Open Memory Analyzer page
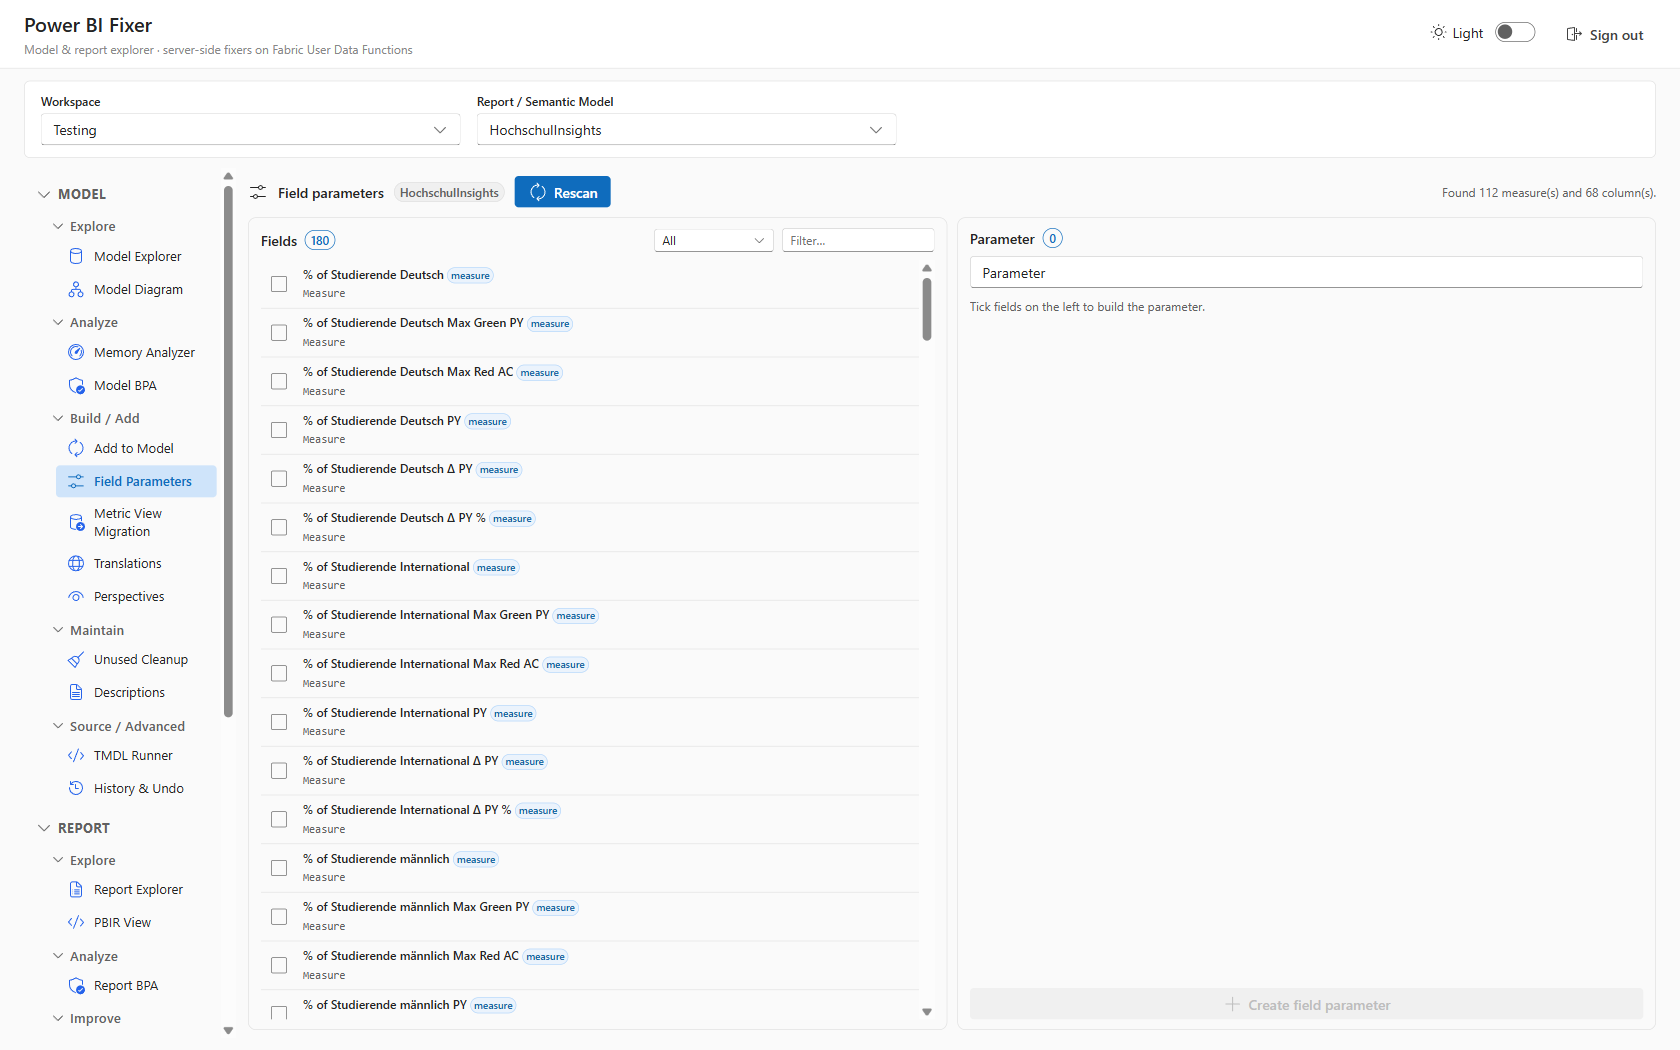 136,352
